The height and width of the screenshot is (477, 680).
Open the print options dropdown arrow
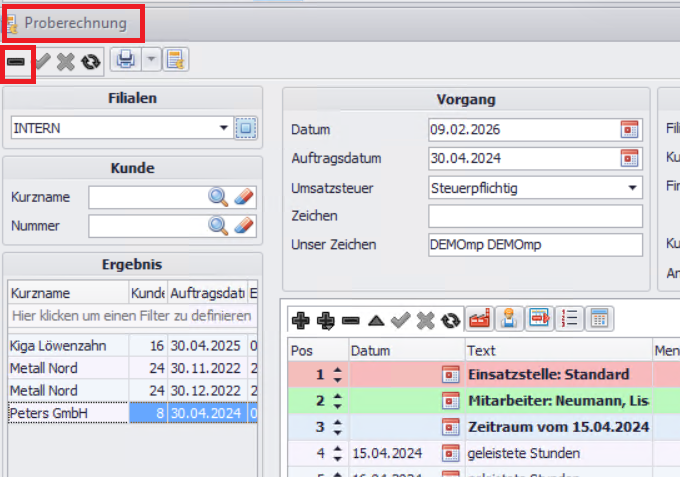150,61
